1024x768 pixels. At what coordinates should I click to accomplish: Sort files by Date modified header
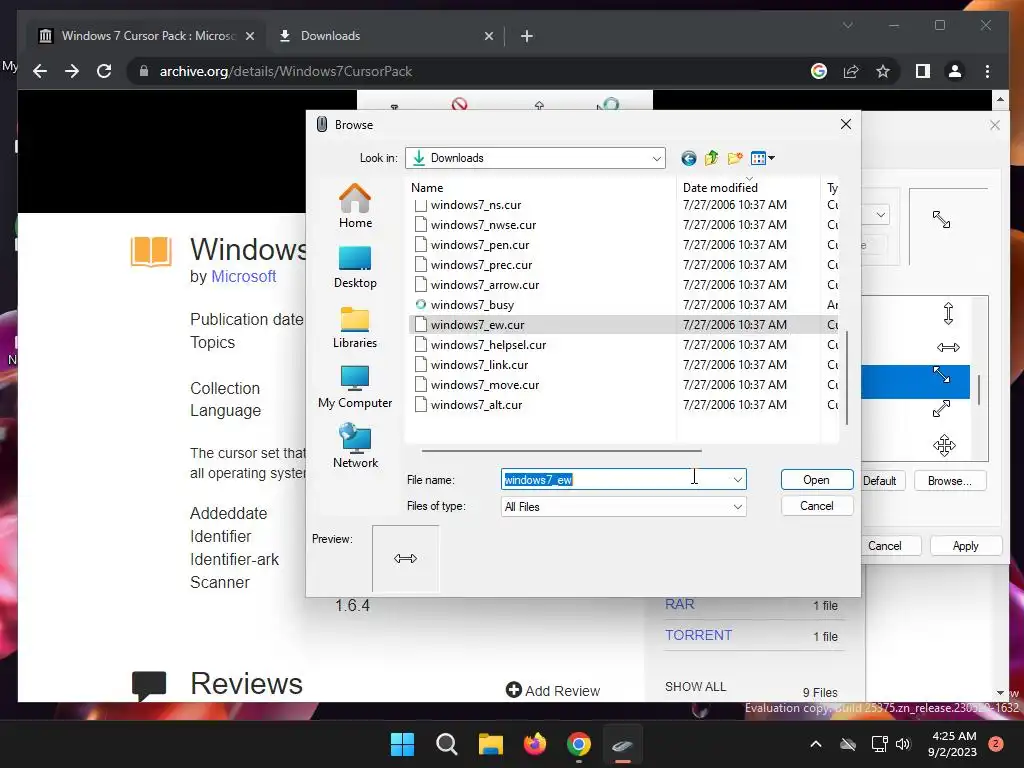[x=748, y=188]
